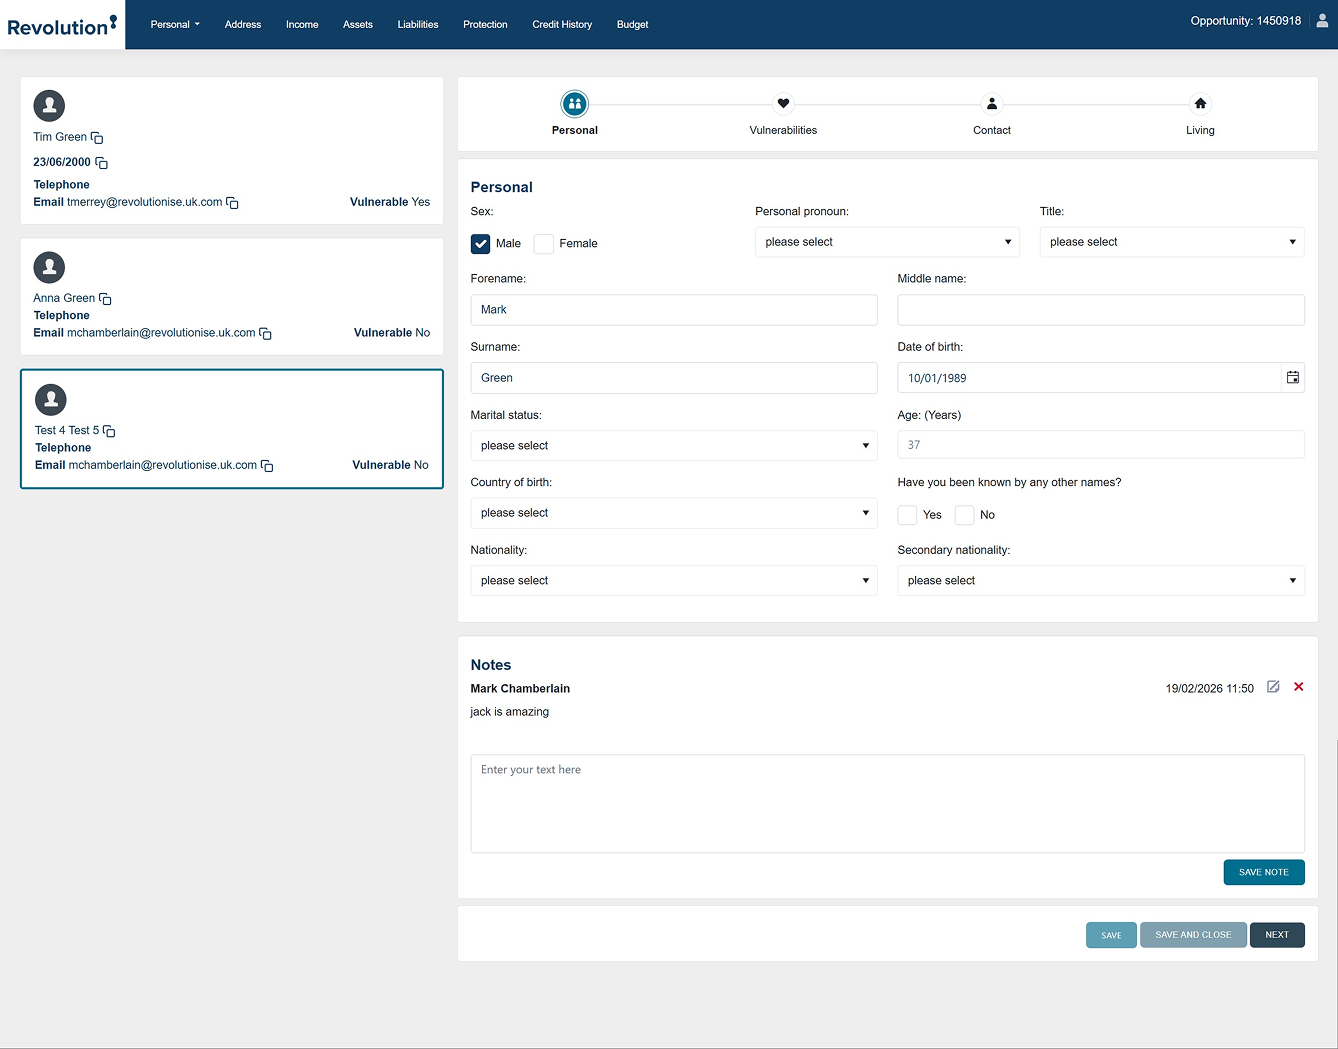Viewport: 1338px width, 1049px height.
Task: Edit the note using the pencil icon
Action: point(1272,687)
